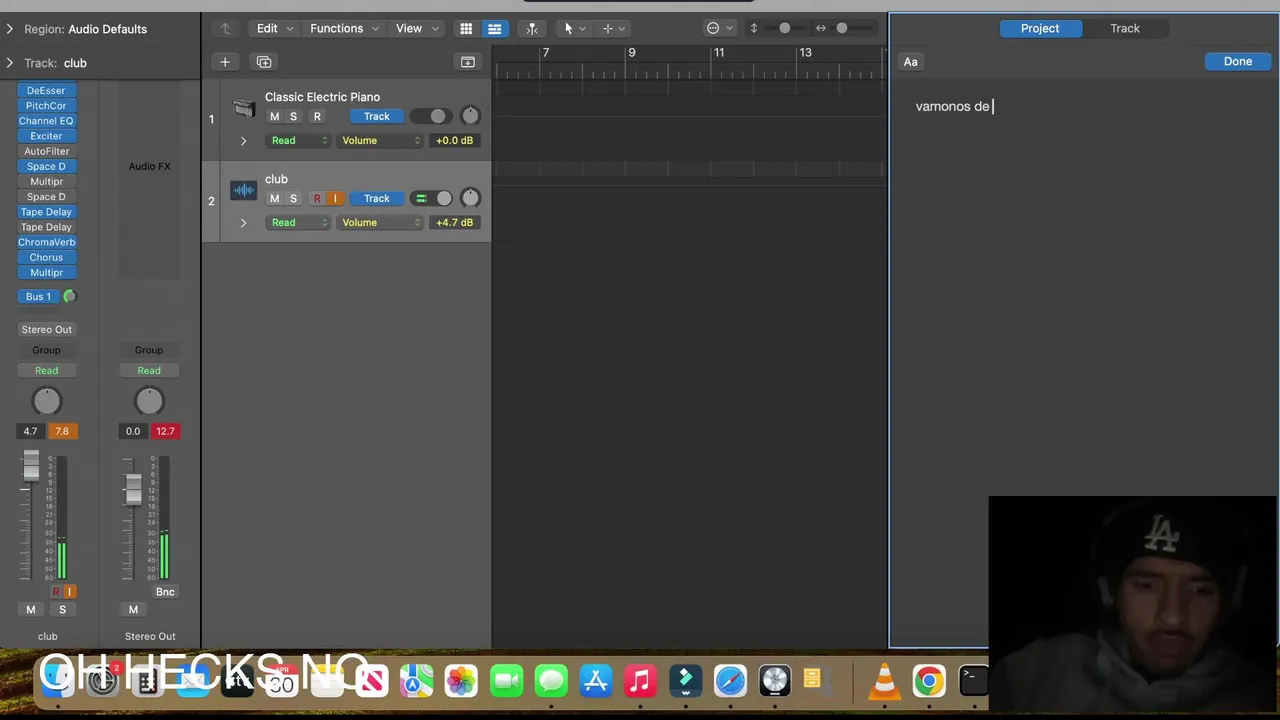This screenshot has width=1280, height=720.
Task: Toggle the Flex show/hide button
Action: (532, 28)
